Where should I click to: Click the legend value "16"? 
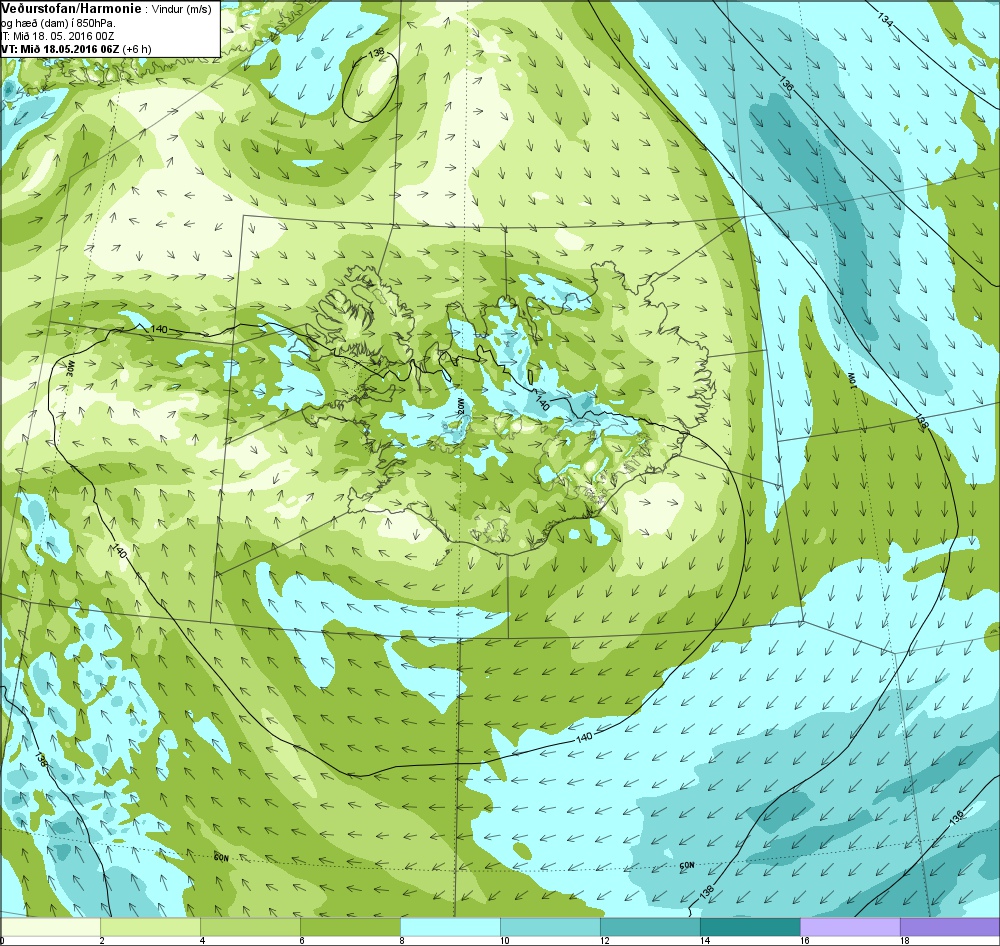805,940
